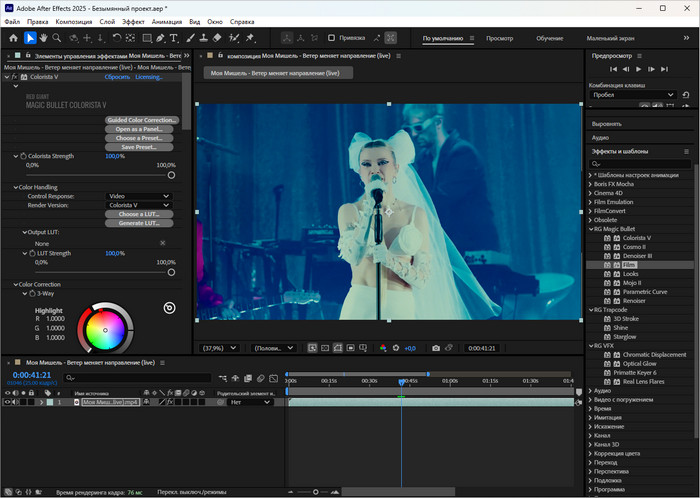This screenshot has width=700, height=498.
Task: Expand the Boris FX Mocha effects folder
Action: pos(589,184)
